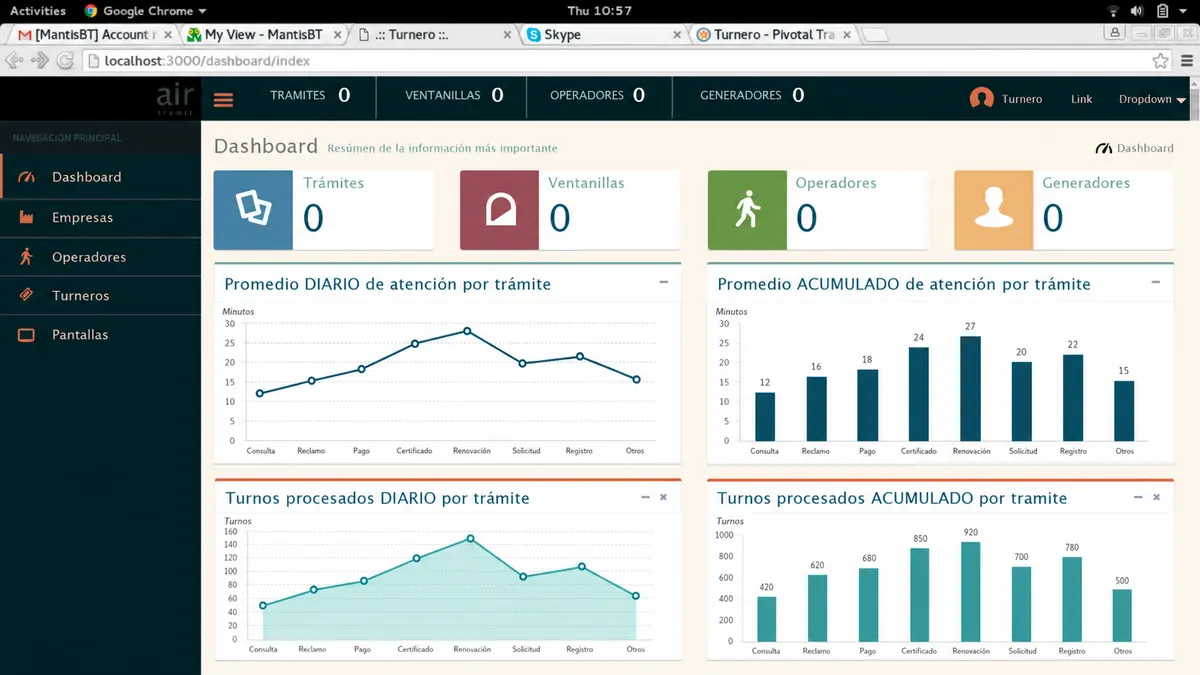1200x675 pixels.
Task: Click the browser back arrow
Action: [x=14, y=60]
